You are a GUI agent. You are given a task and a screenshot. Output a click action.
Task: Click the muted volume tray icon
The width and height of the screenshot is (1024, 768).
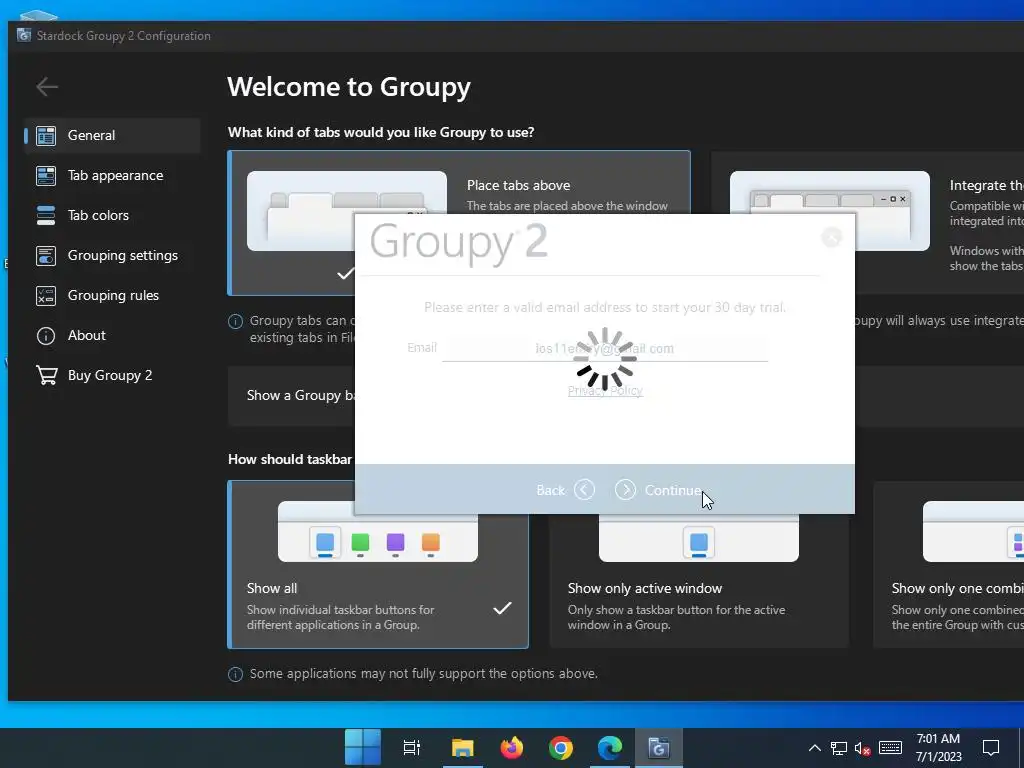[x=863, y=748]
